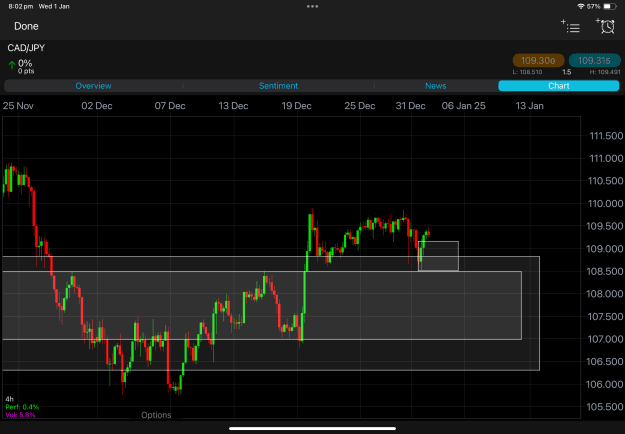Screen dimensions: 625x434
Task: Tap the 106.000 price axis label
Action: [605, 385]
